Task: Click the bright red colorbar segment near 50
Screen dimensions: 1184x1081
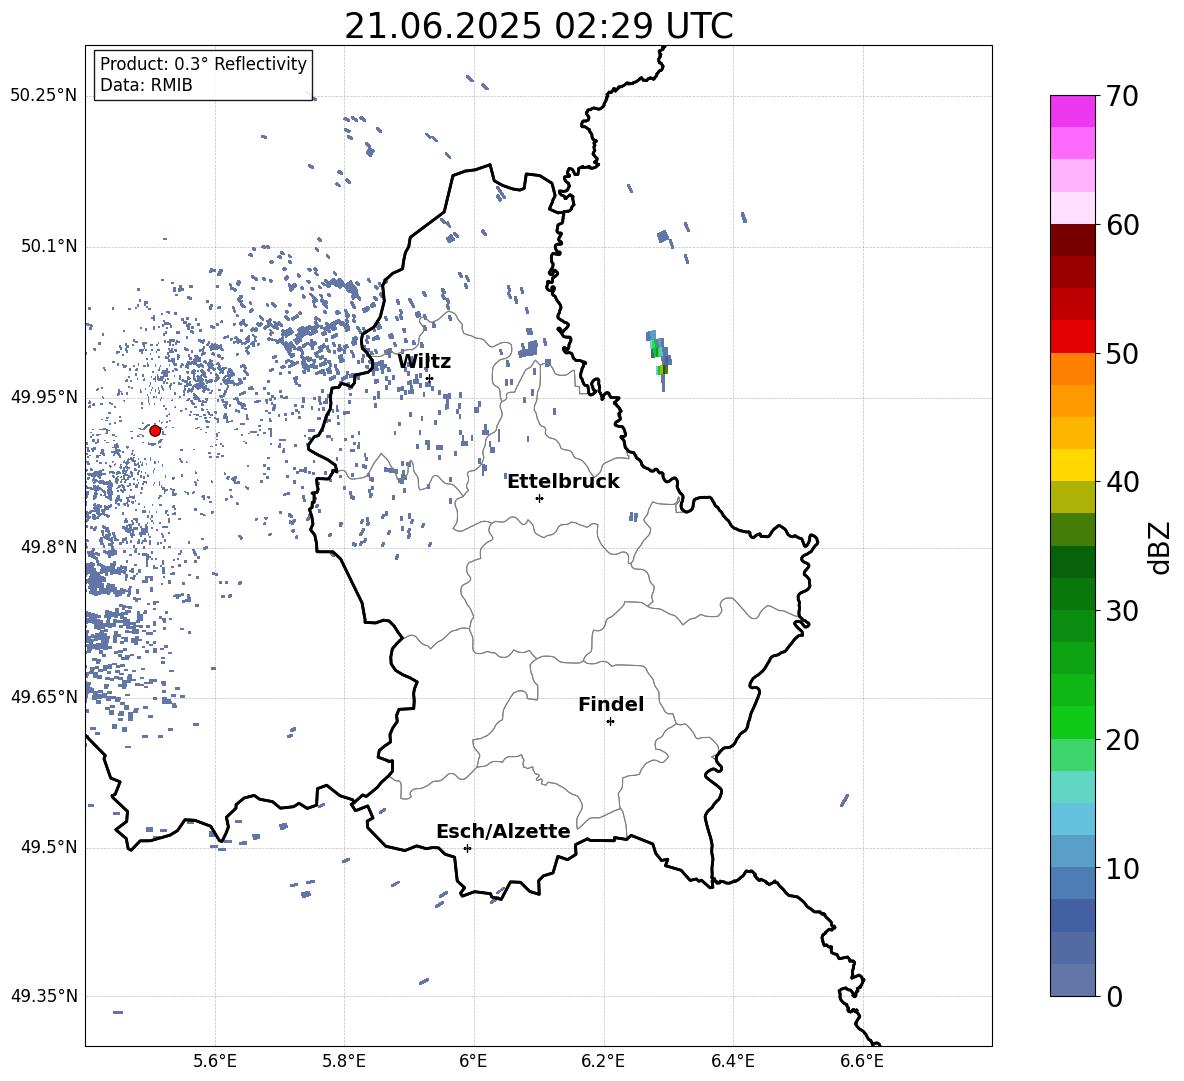Action: 1072,337
